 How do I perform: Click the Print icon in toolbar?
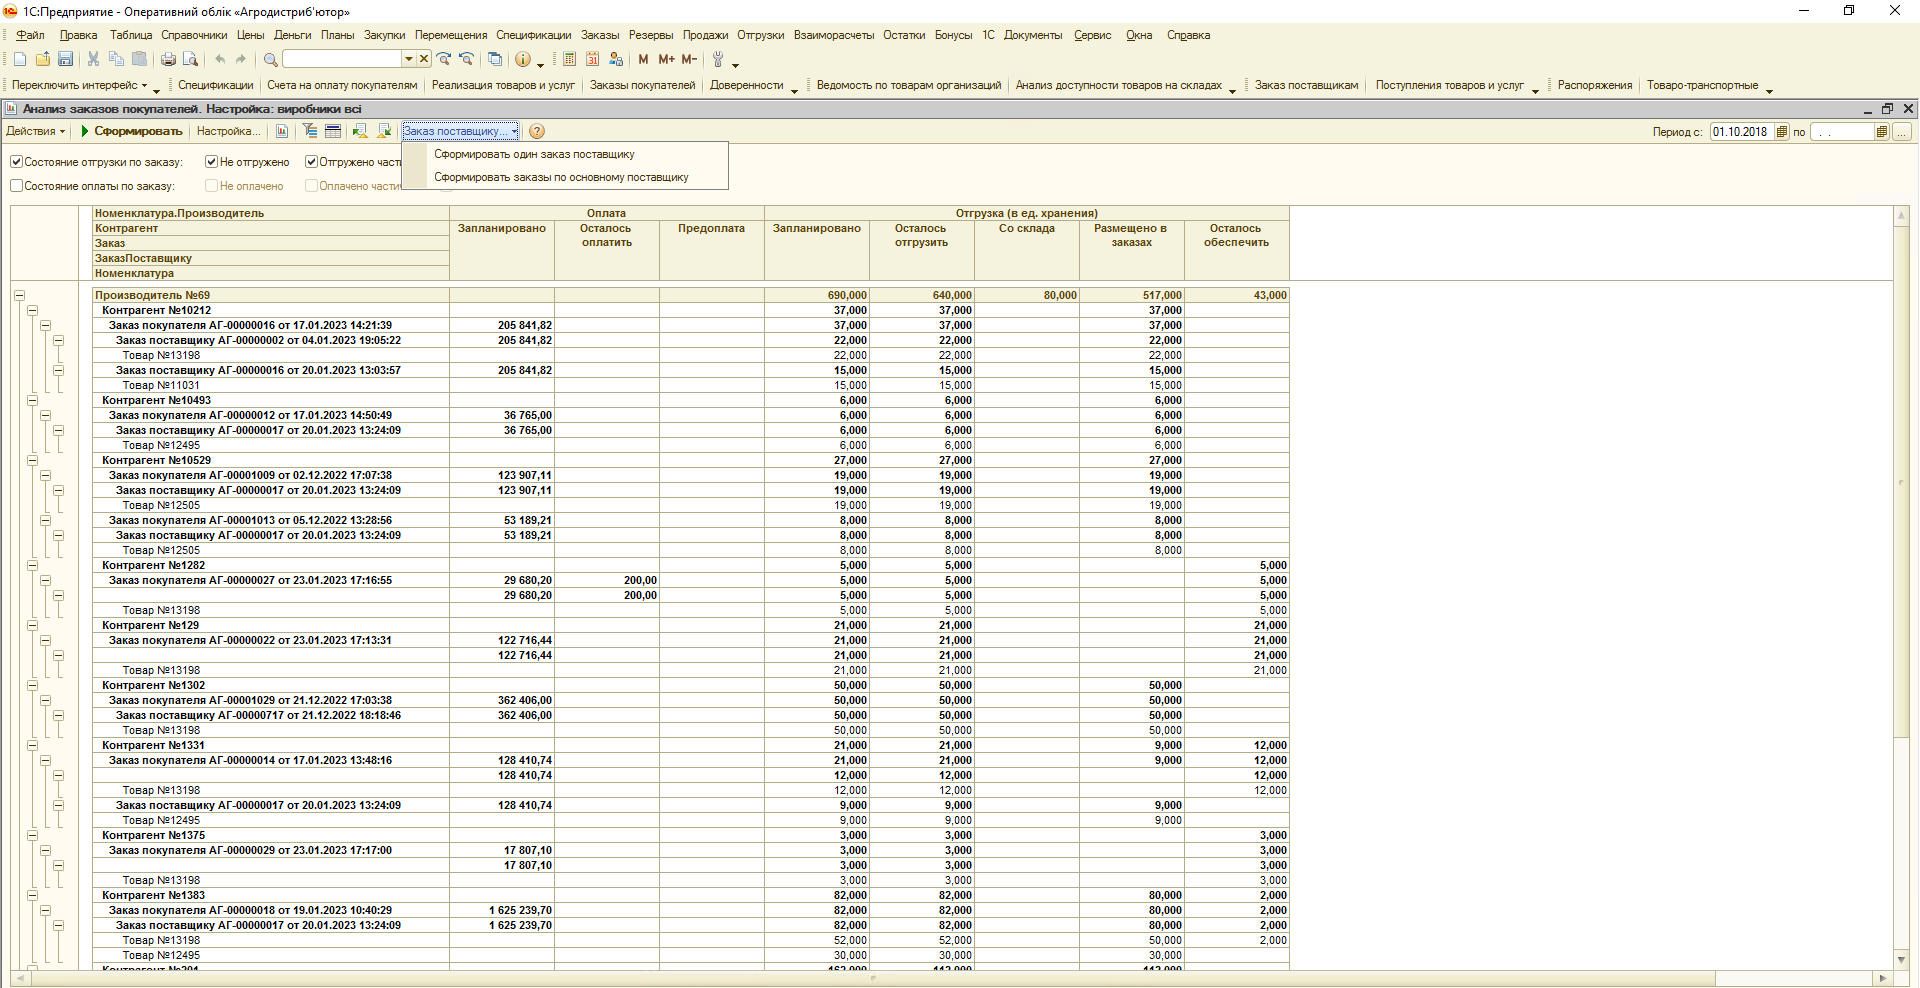(x=168, y=60)
